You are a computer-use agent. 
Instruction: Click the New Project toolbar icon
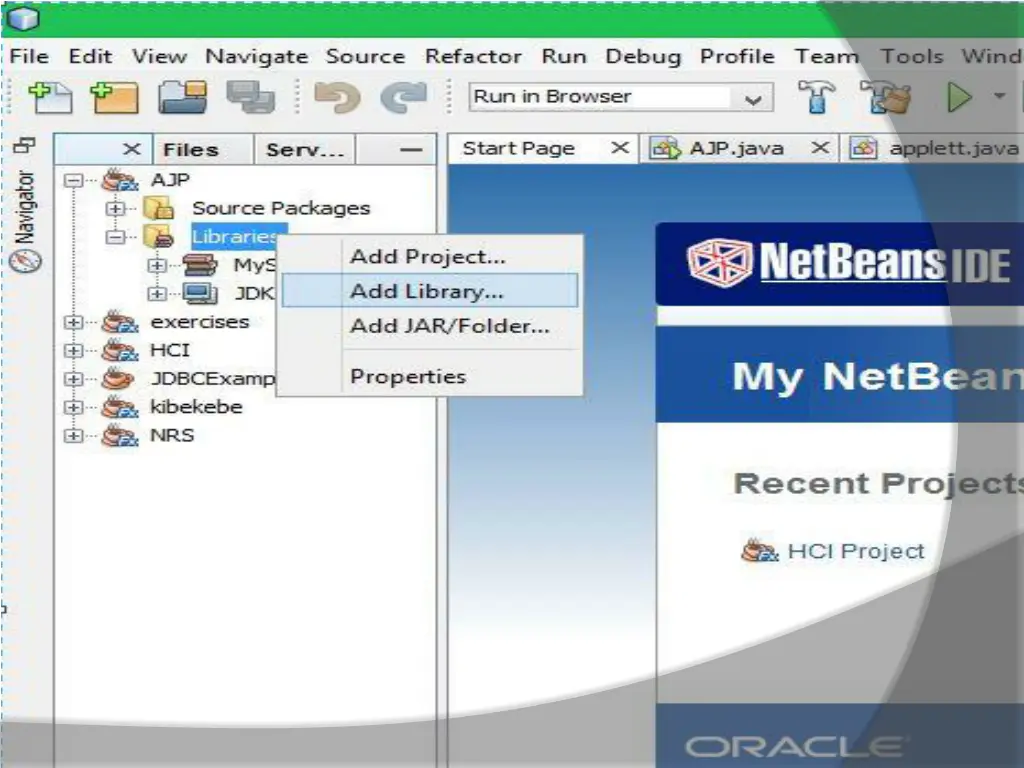(x=115, y=98)
